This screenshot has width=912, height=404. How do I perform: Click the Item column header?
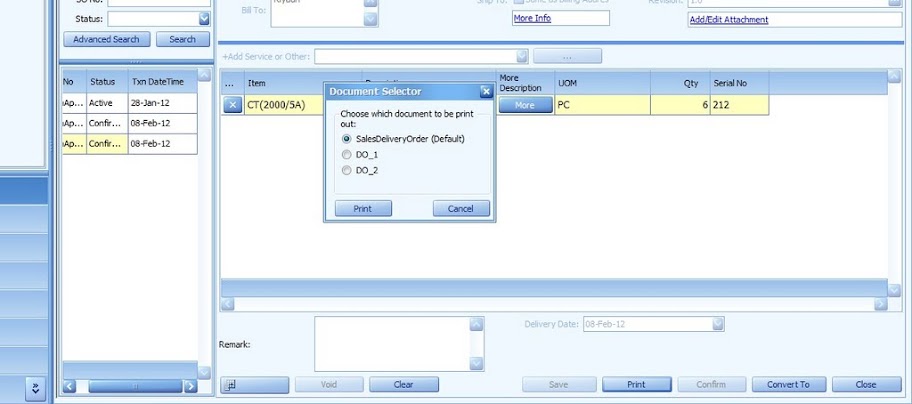[x=303, y=83]
